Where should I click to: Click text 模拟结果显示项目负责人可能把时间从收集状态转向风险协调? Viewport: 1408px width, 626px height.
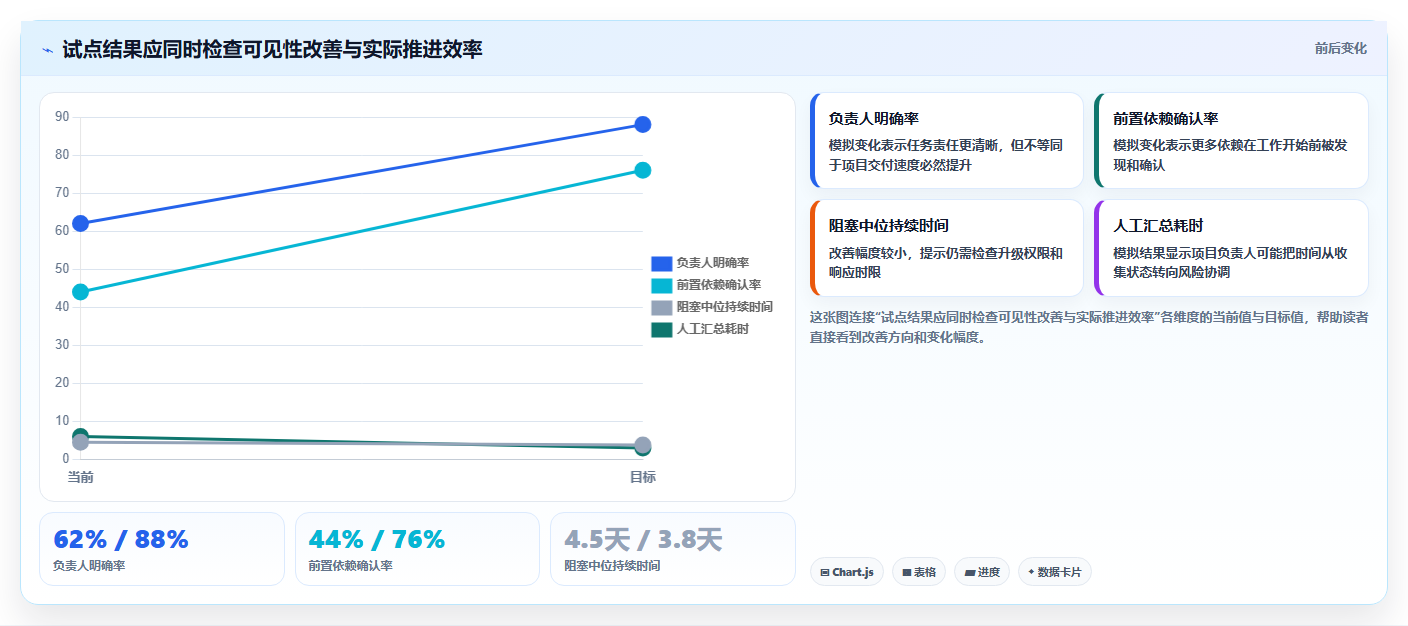1230,263
